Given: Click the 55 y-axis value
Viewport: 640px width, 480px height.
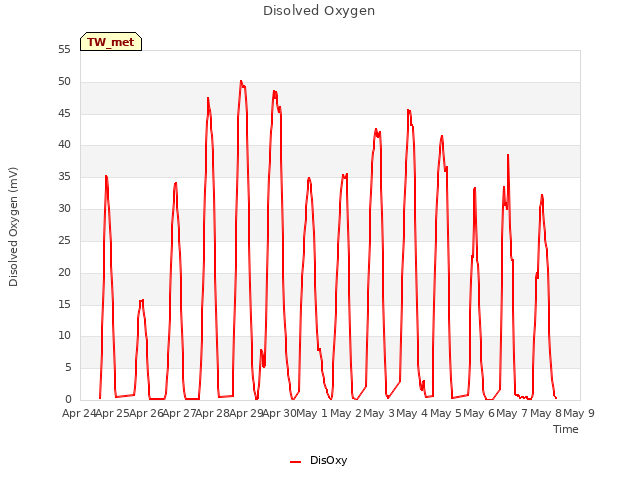Looking at the screenshot, I should tap(64, 50).
